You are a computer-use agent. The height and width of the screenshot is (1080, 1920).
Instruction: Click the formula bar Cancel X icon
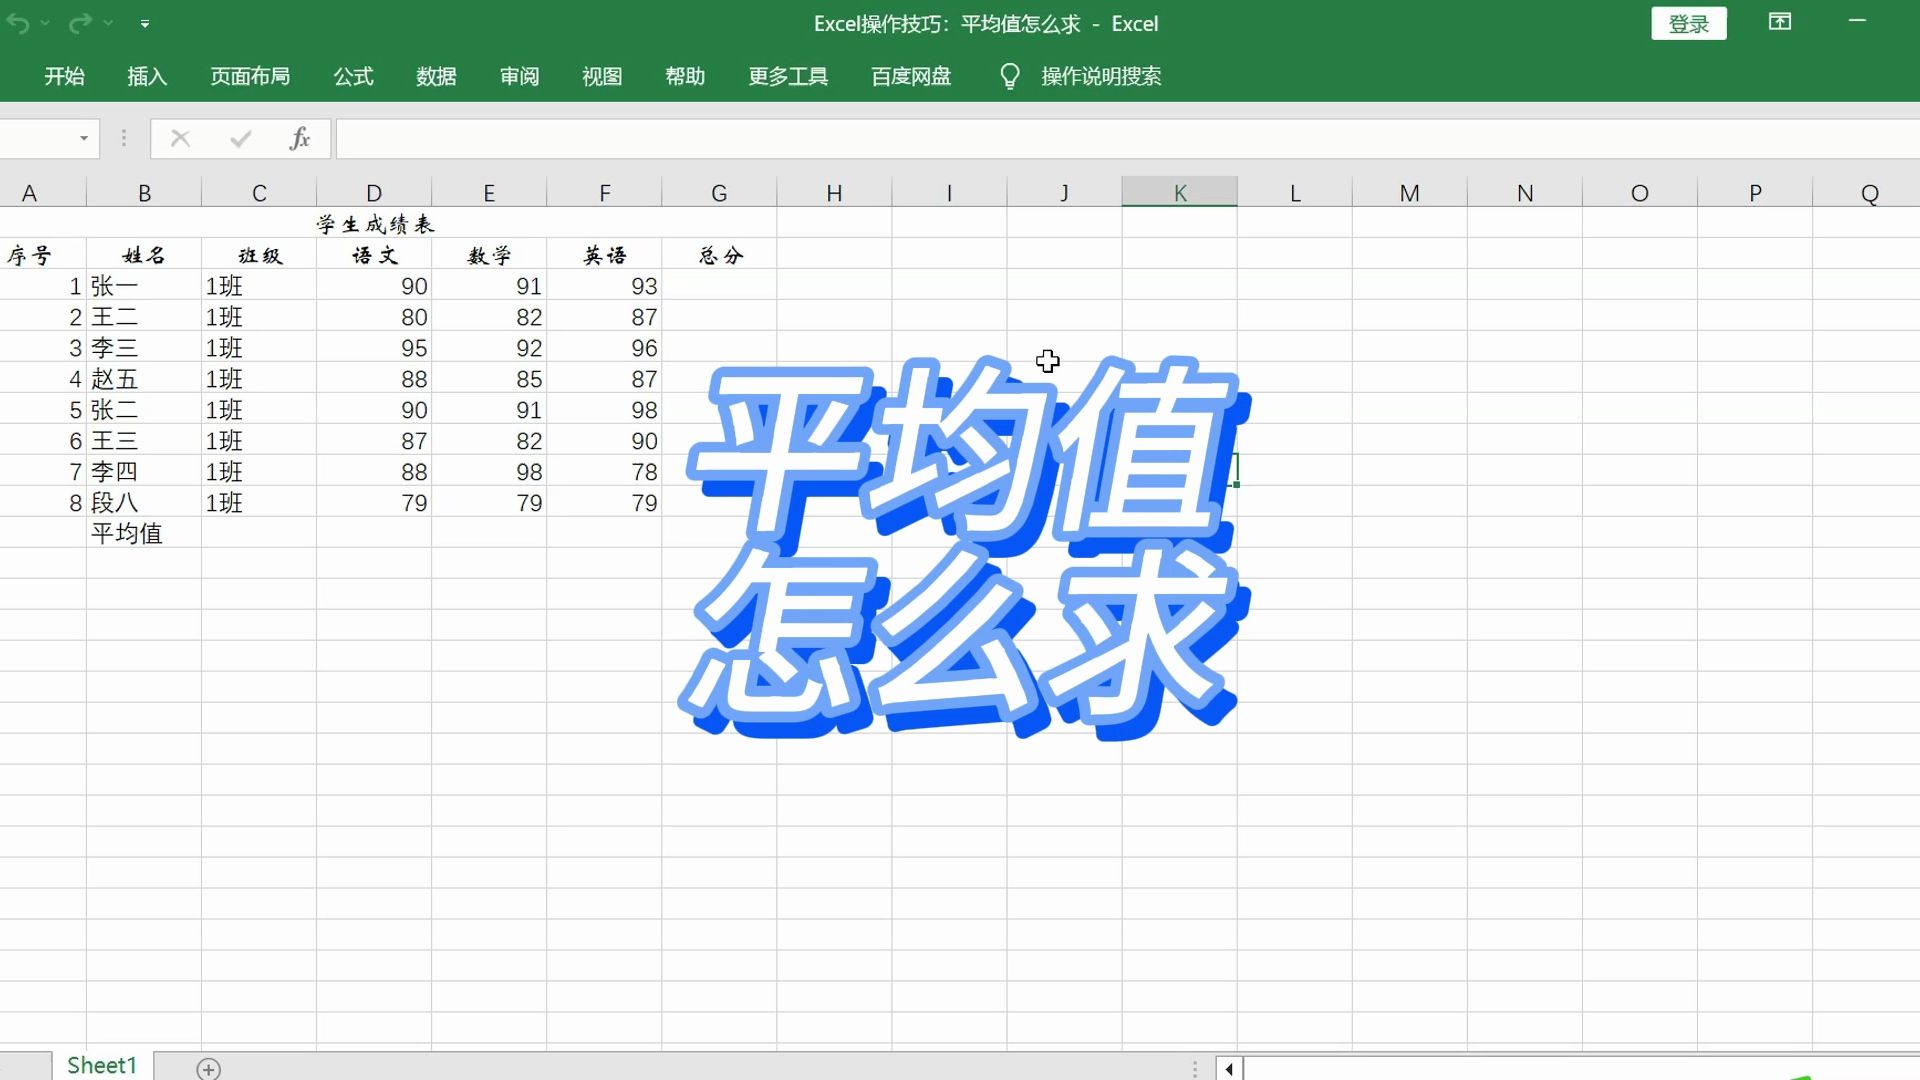[x=180, y=138]
